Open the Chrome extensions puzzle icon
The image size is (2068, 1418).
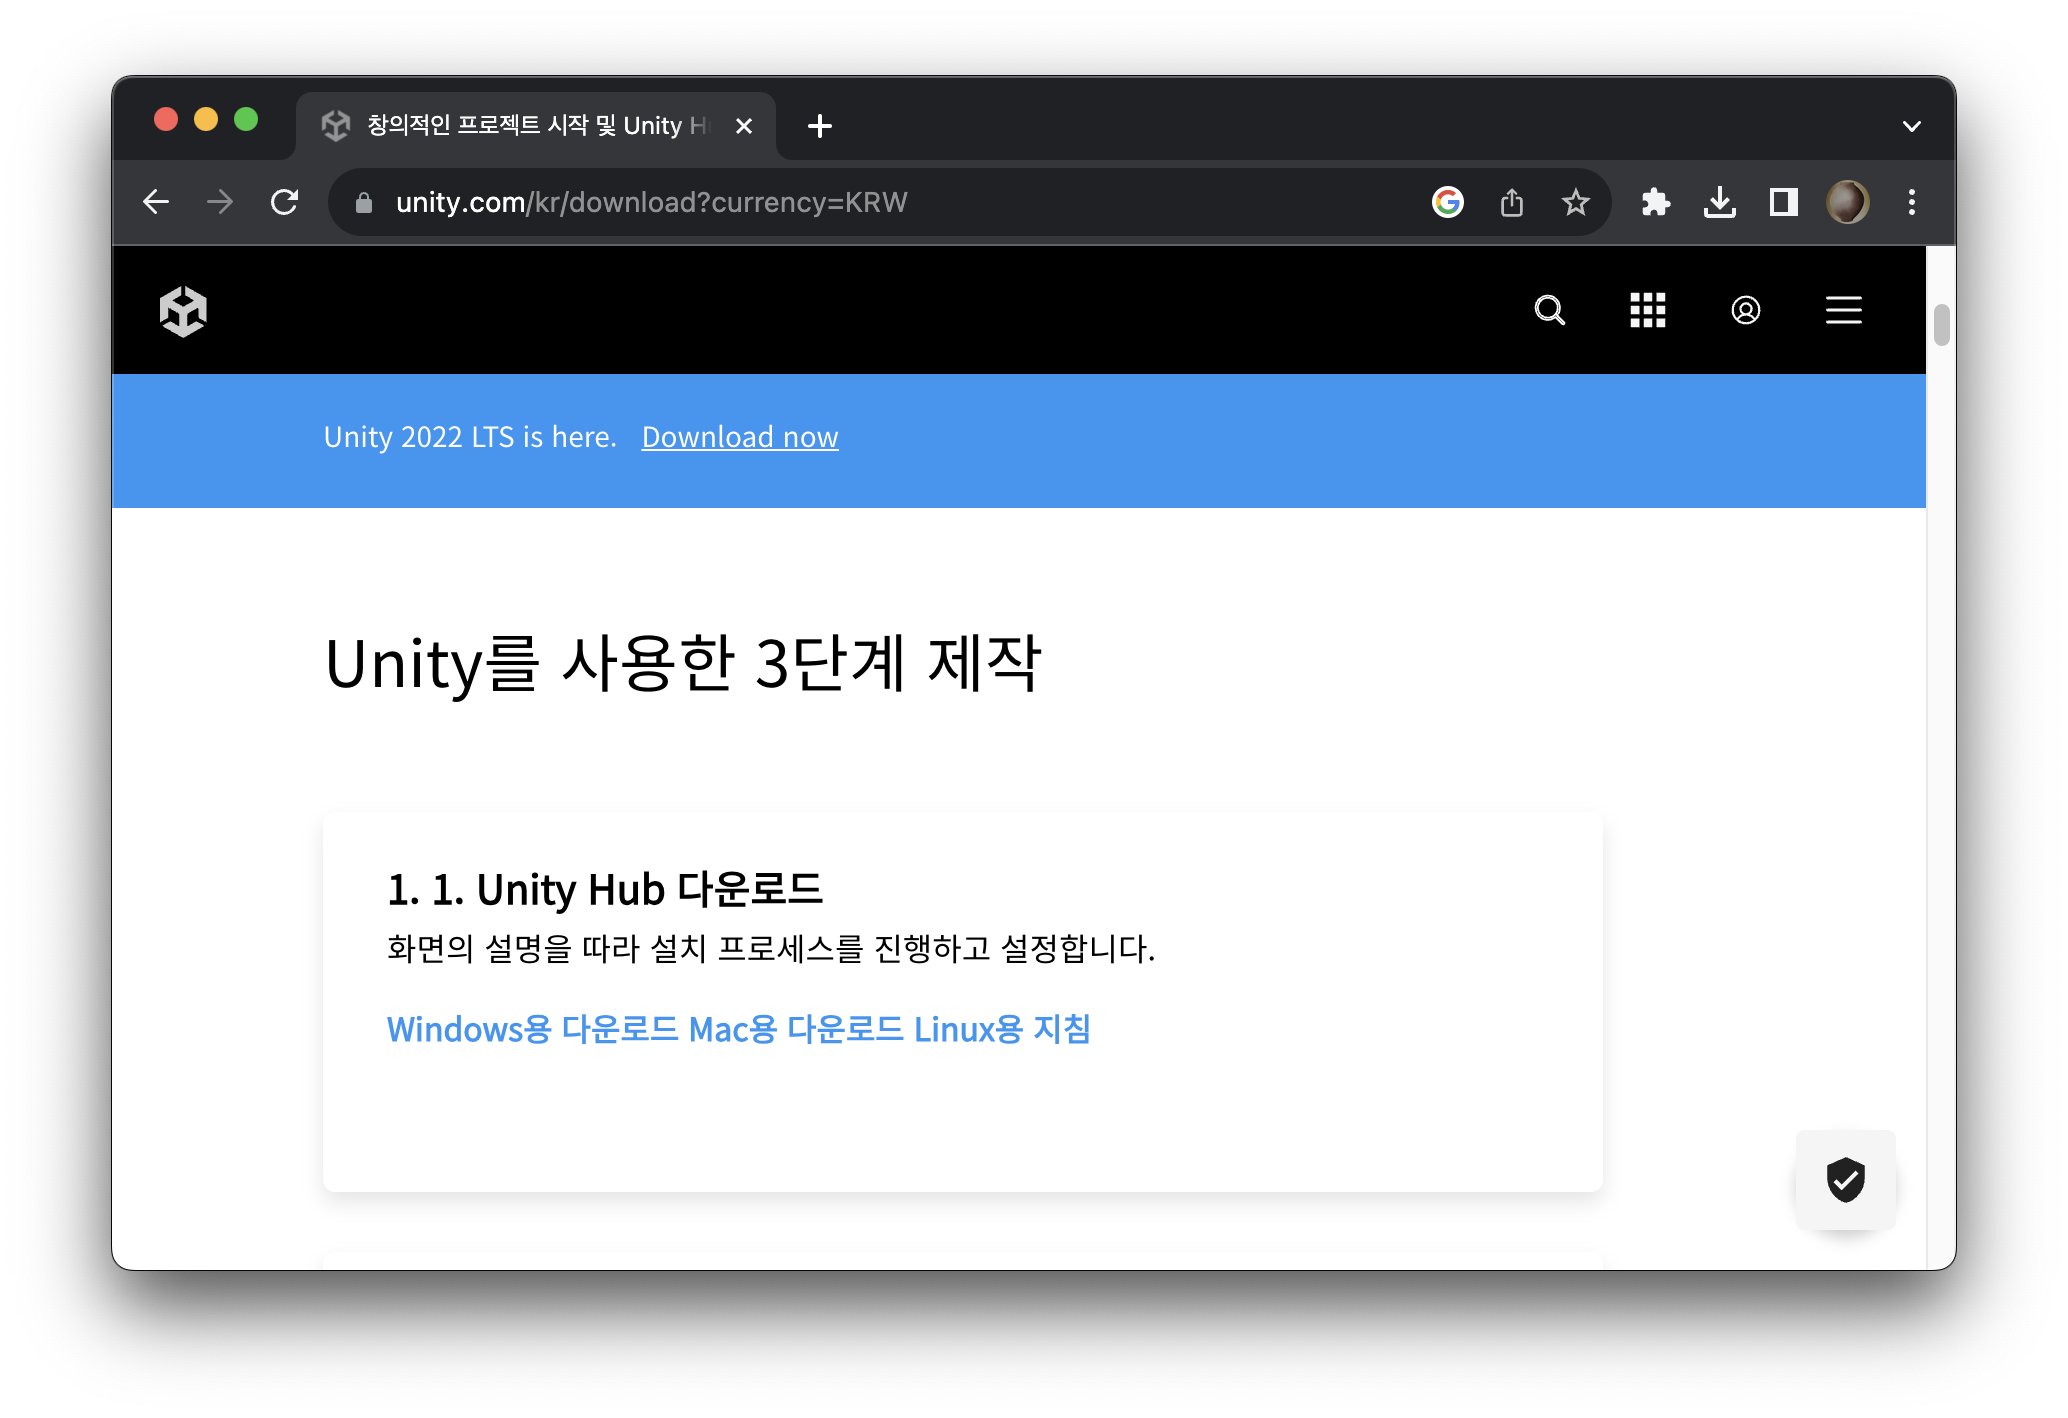pyautogui.click(x=1656, y=203)
